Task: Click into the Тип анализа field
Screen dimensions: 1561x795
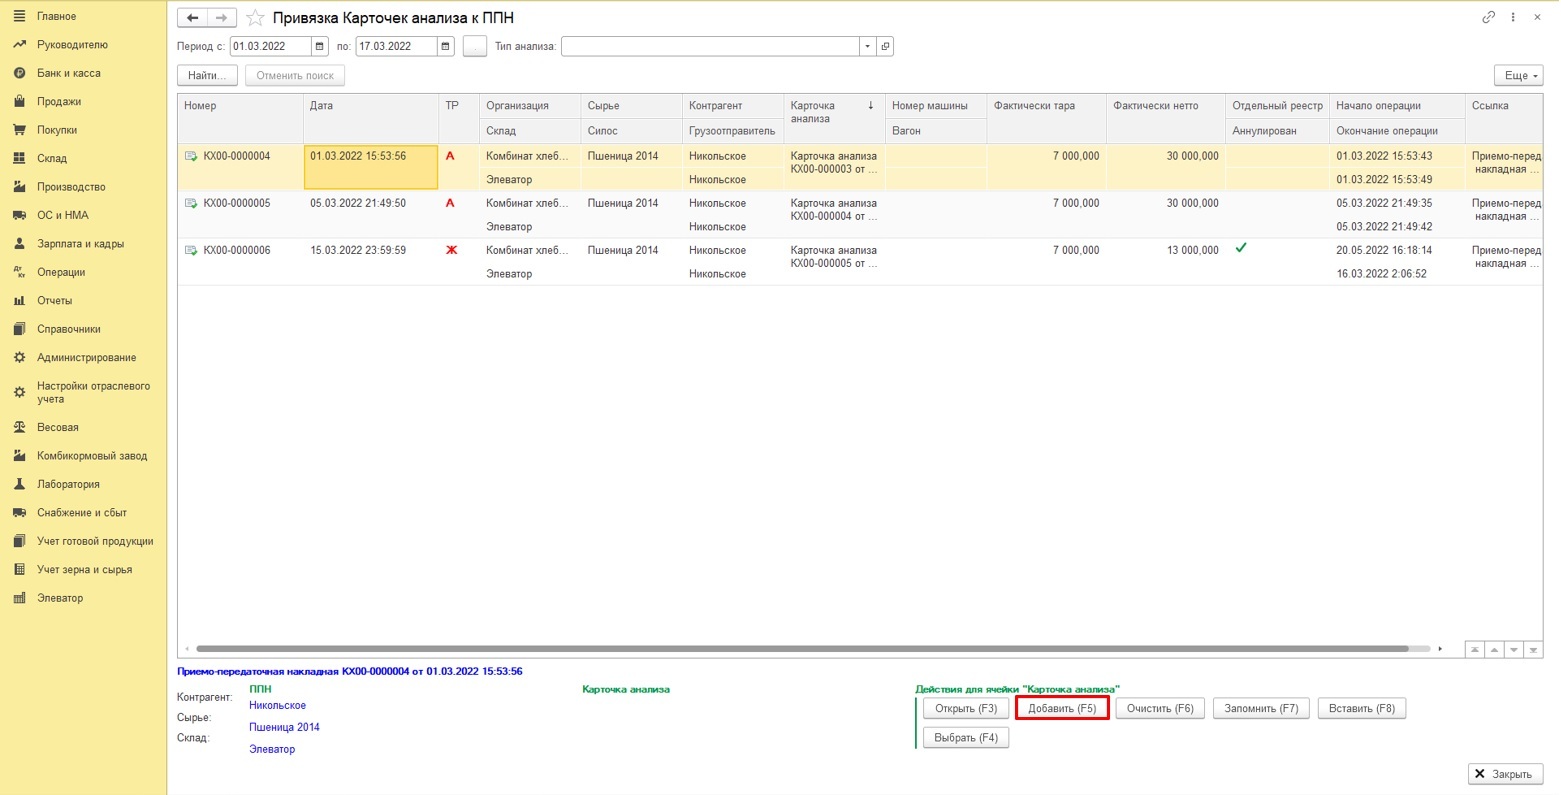Action: point(710,46)
